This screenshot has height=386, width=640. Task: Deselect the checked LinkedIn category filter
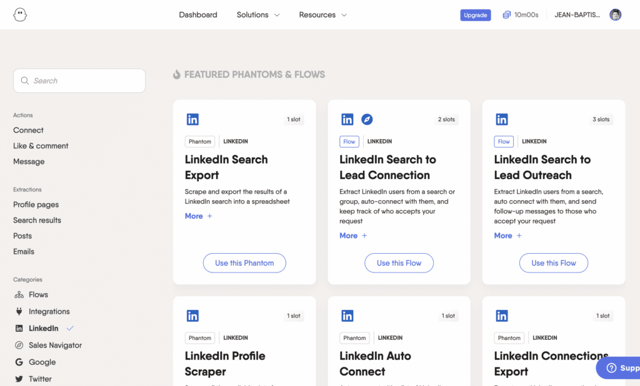(x=44, y=328)
